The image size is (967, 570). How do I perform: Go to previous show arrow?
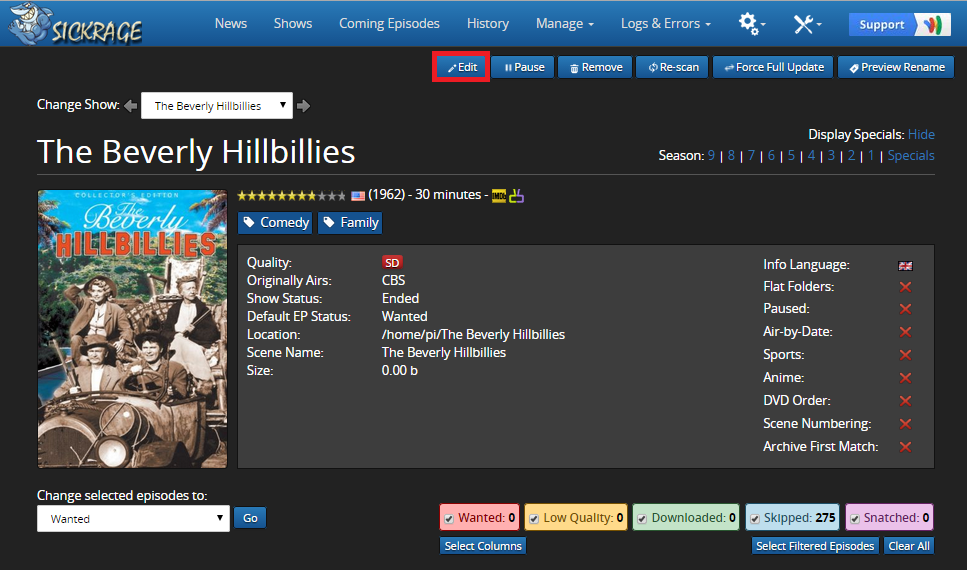click(x=131, y=105)
